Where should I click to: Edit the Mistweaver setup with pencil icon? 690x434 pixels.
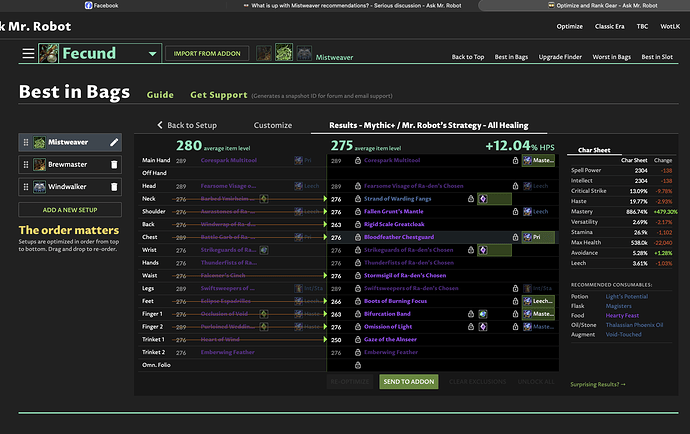click(x=114, y=142)
